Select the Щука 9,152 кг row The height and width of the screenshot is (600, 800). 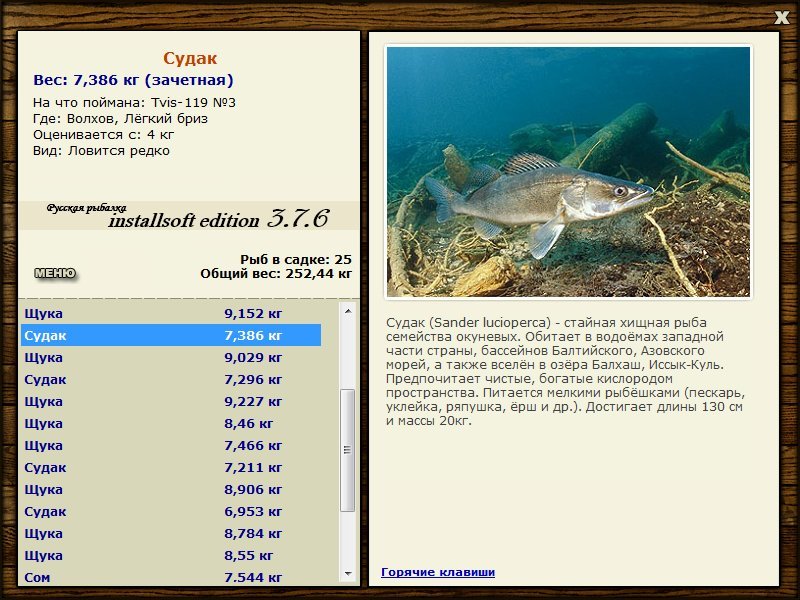[x=171, y=313]
